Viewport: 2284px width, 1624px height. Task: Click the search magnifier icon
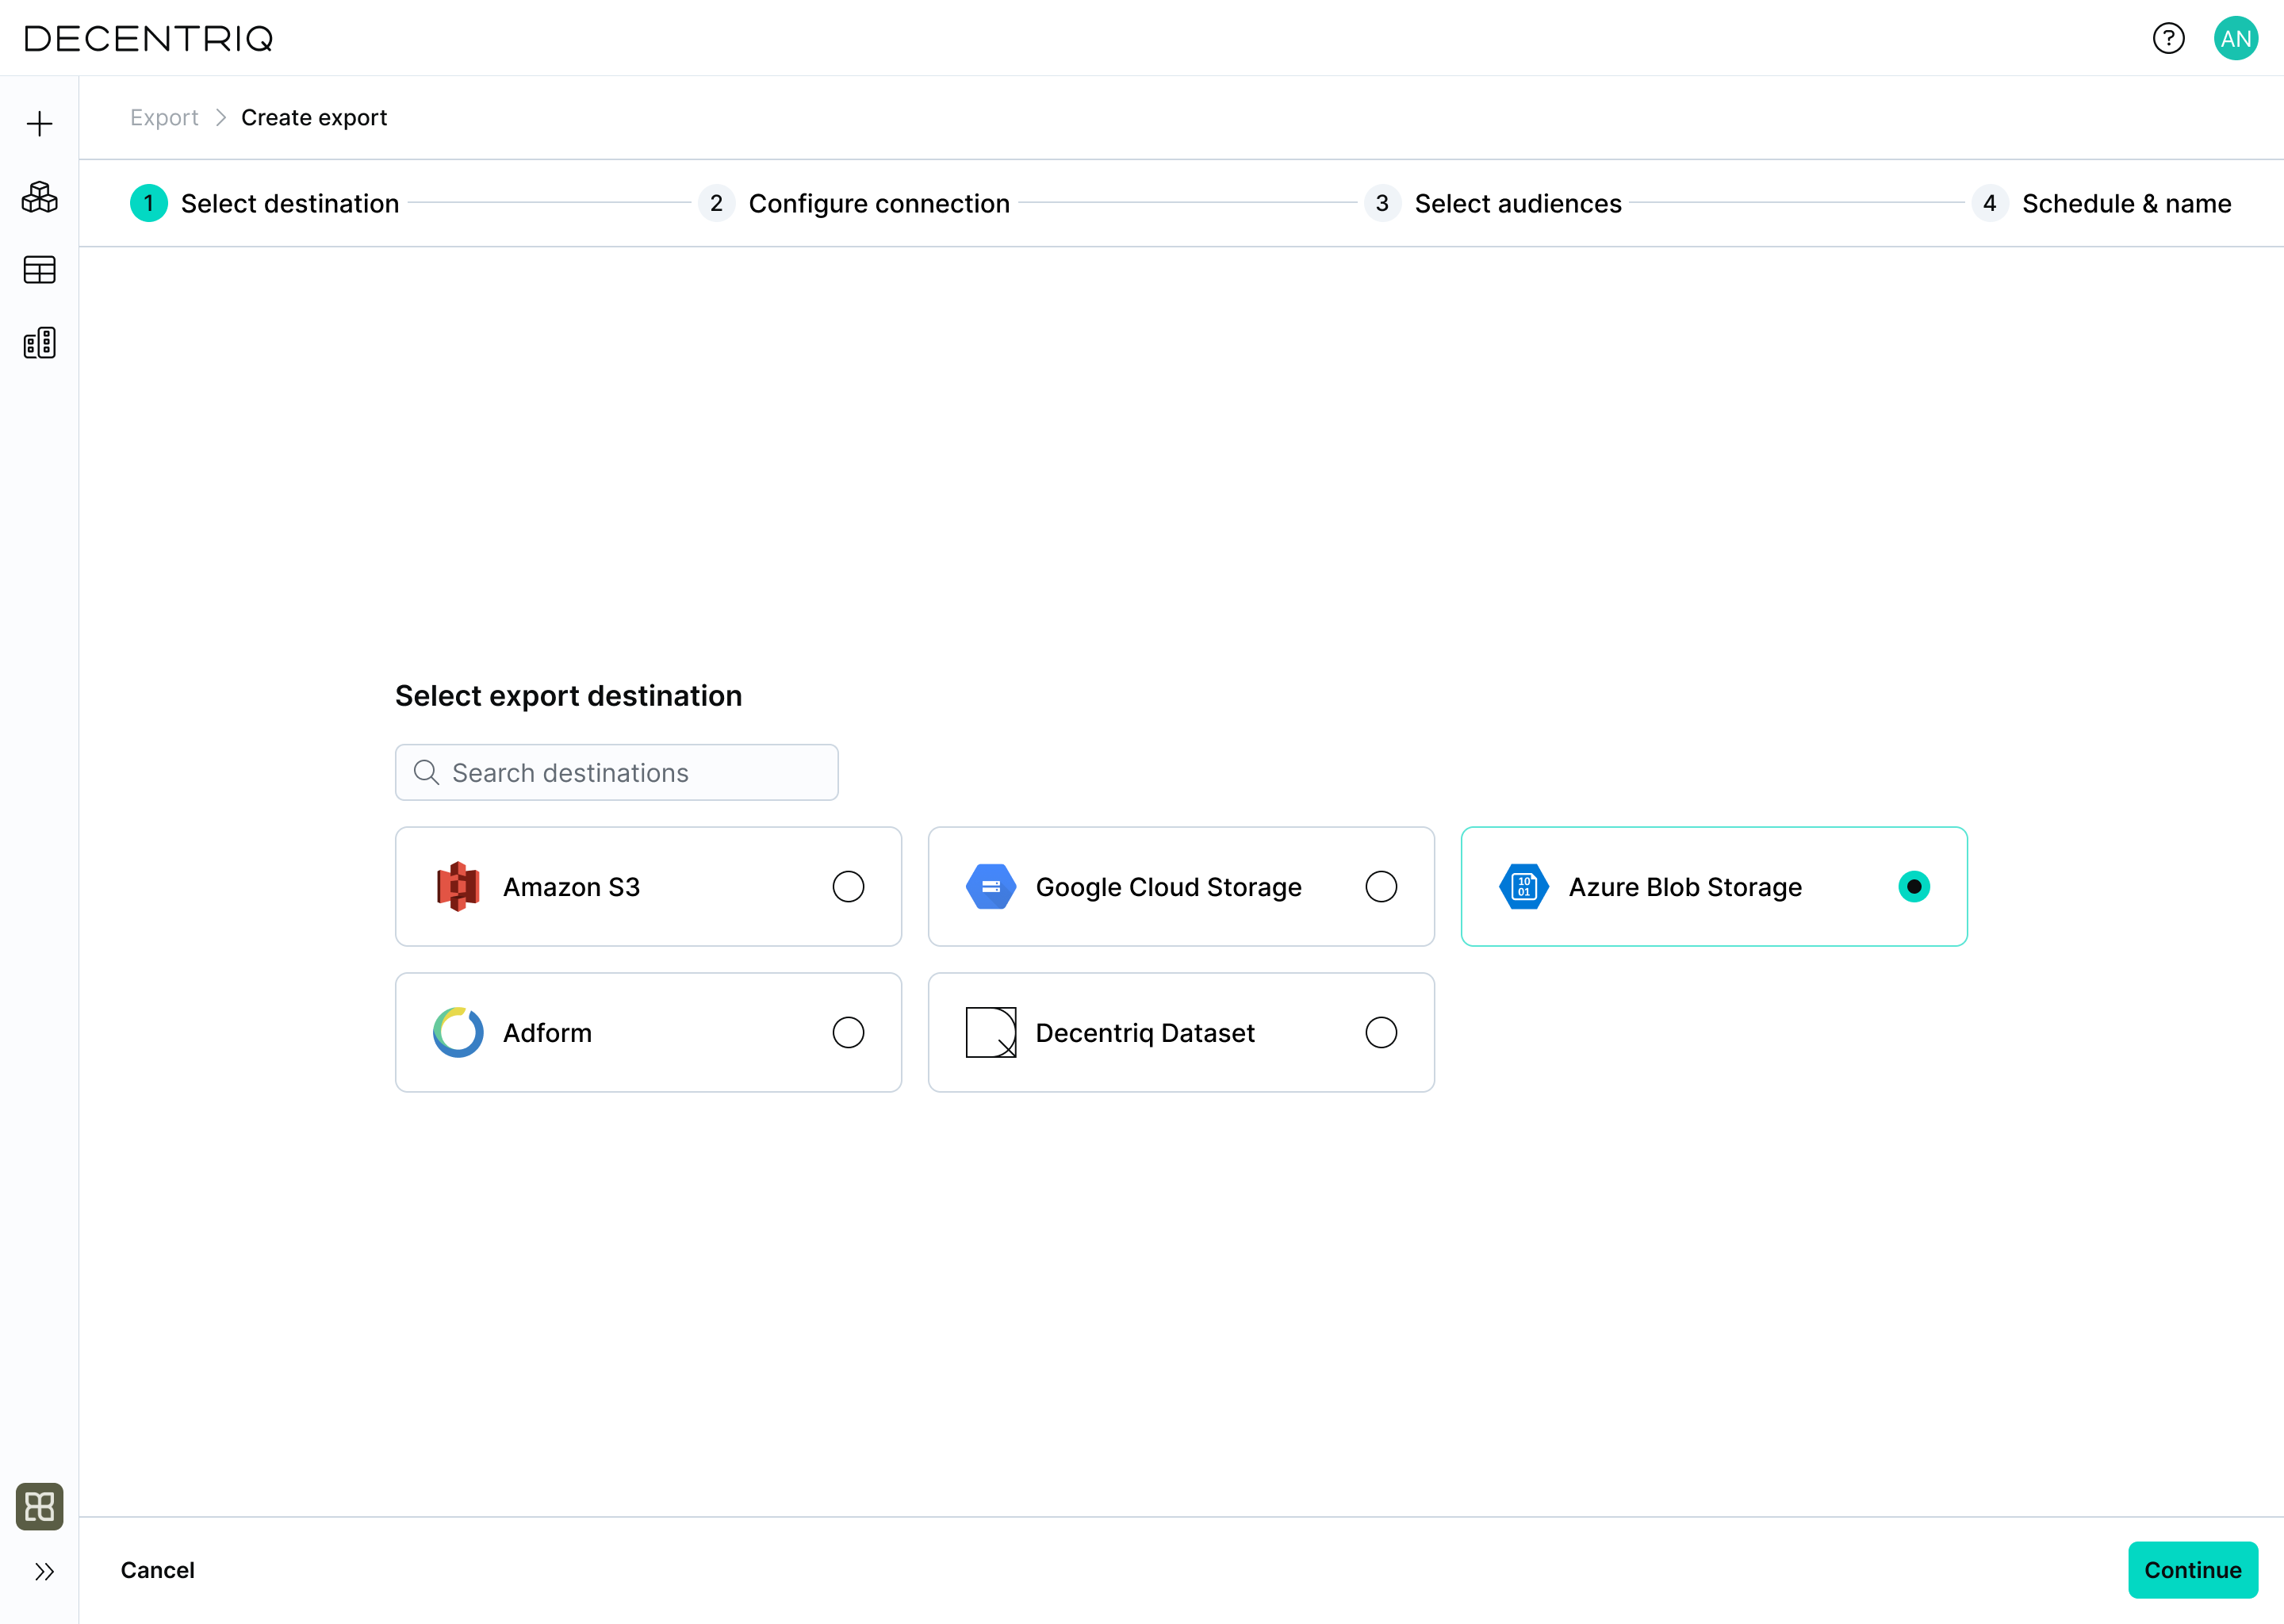(x=426, y=772)
